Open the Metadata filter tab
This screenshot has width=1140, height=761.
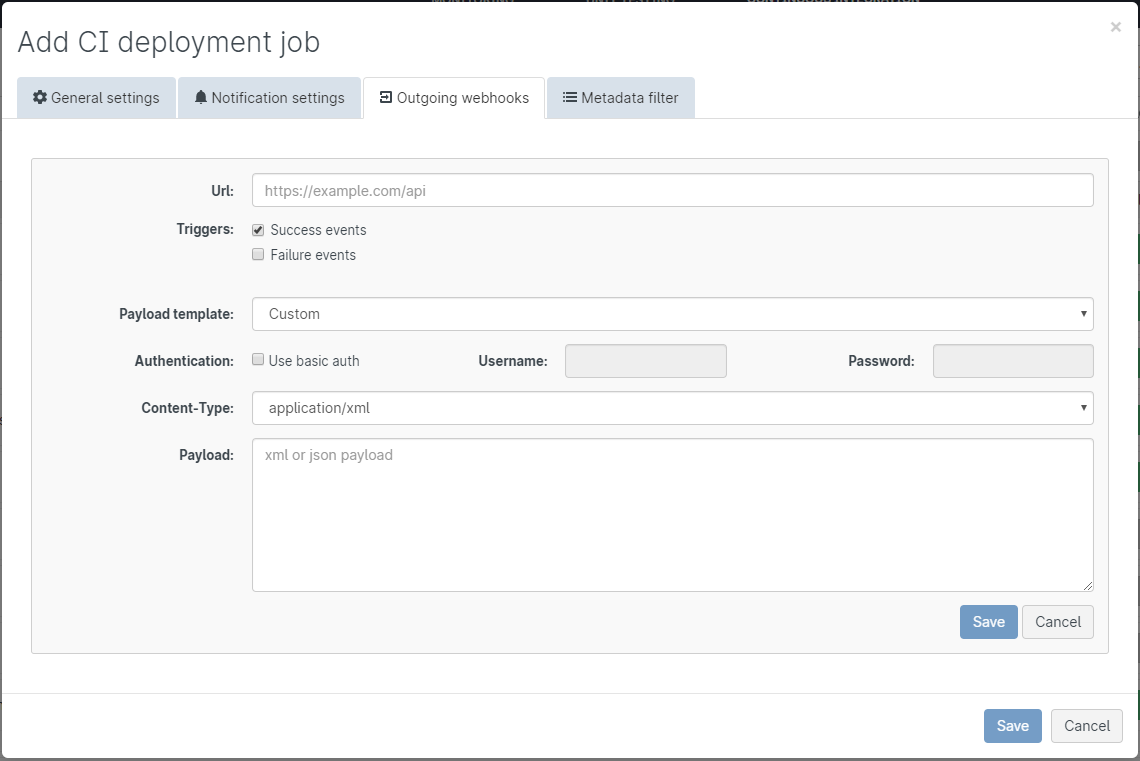620,98
